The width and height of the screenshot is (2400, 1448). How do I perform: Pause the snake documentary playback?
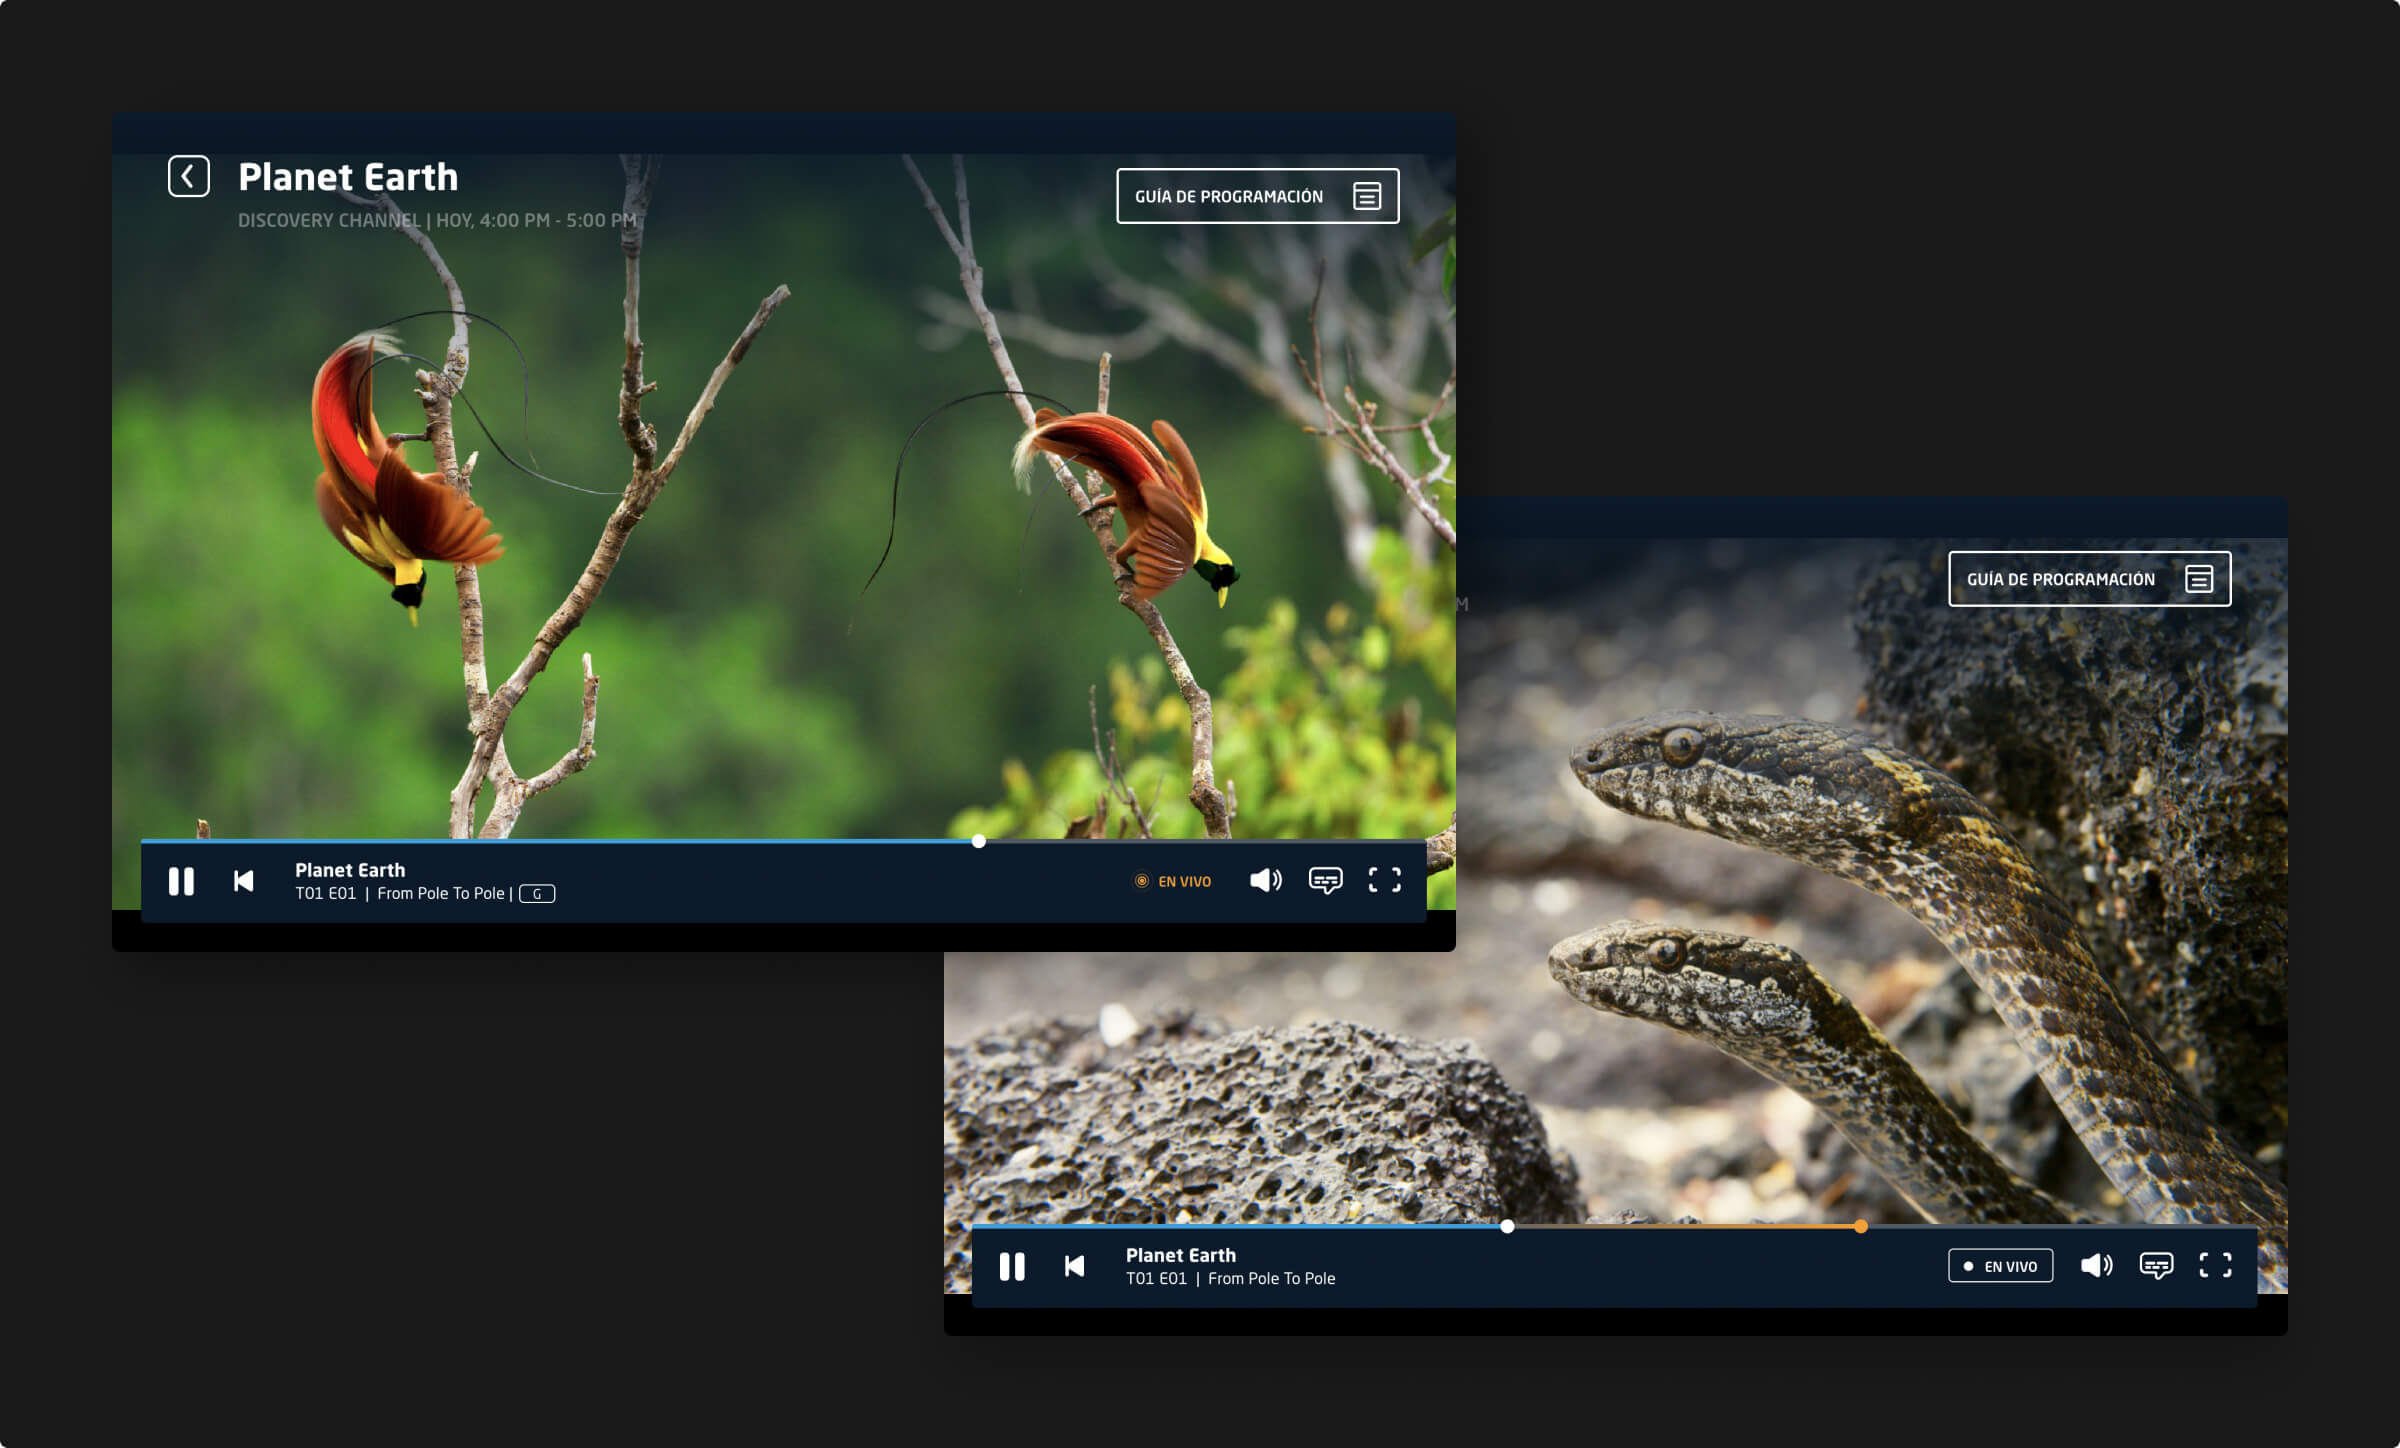coord(1013,1266)
